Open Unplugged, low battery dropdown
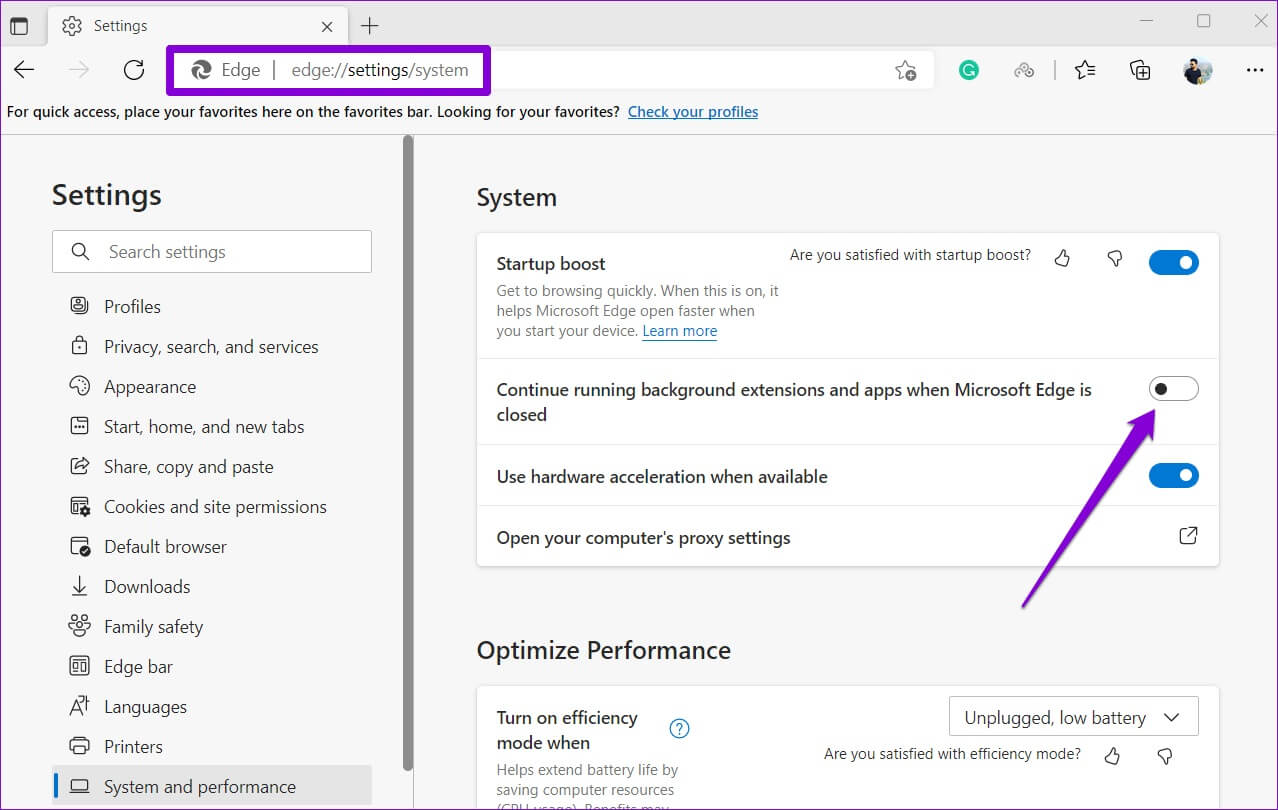This screenshot has height=810, width=1278. (x=1073, y=717)
